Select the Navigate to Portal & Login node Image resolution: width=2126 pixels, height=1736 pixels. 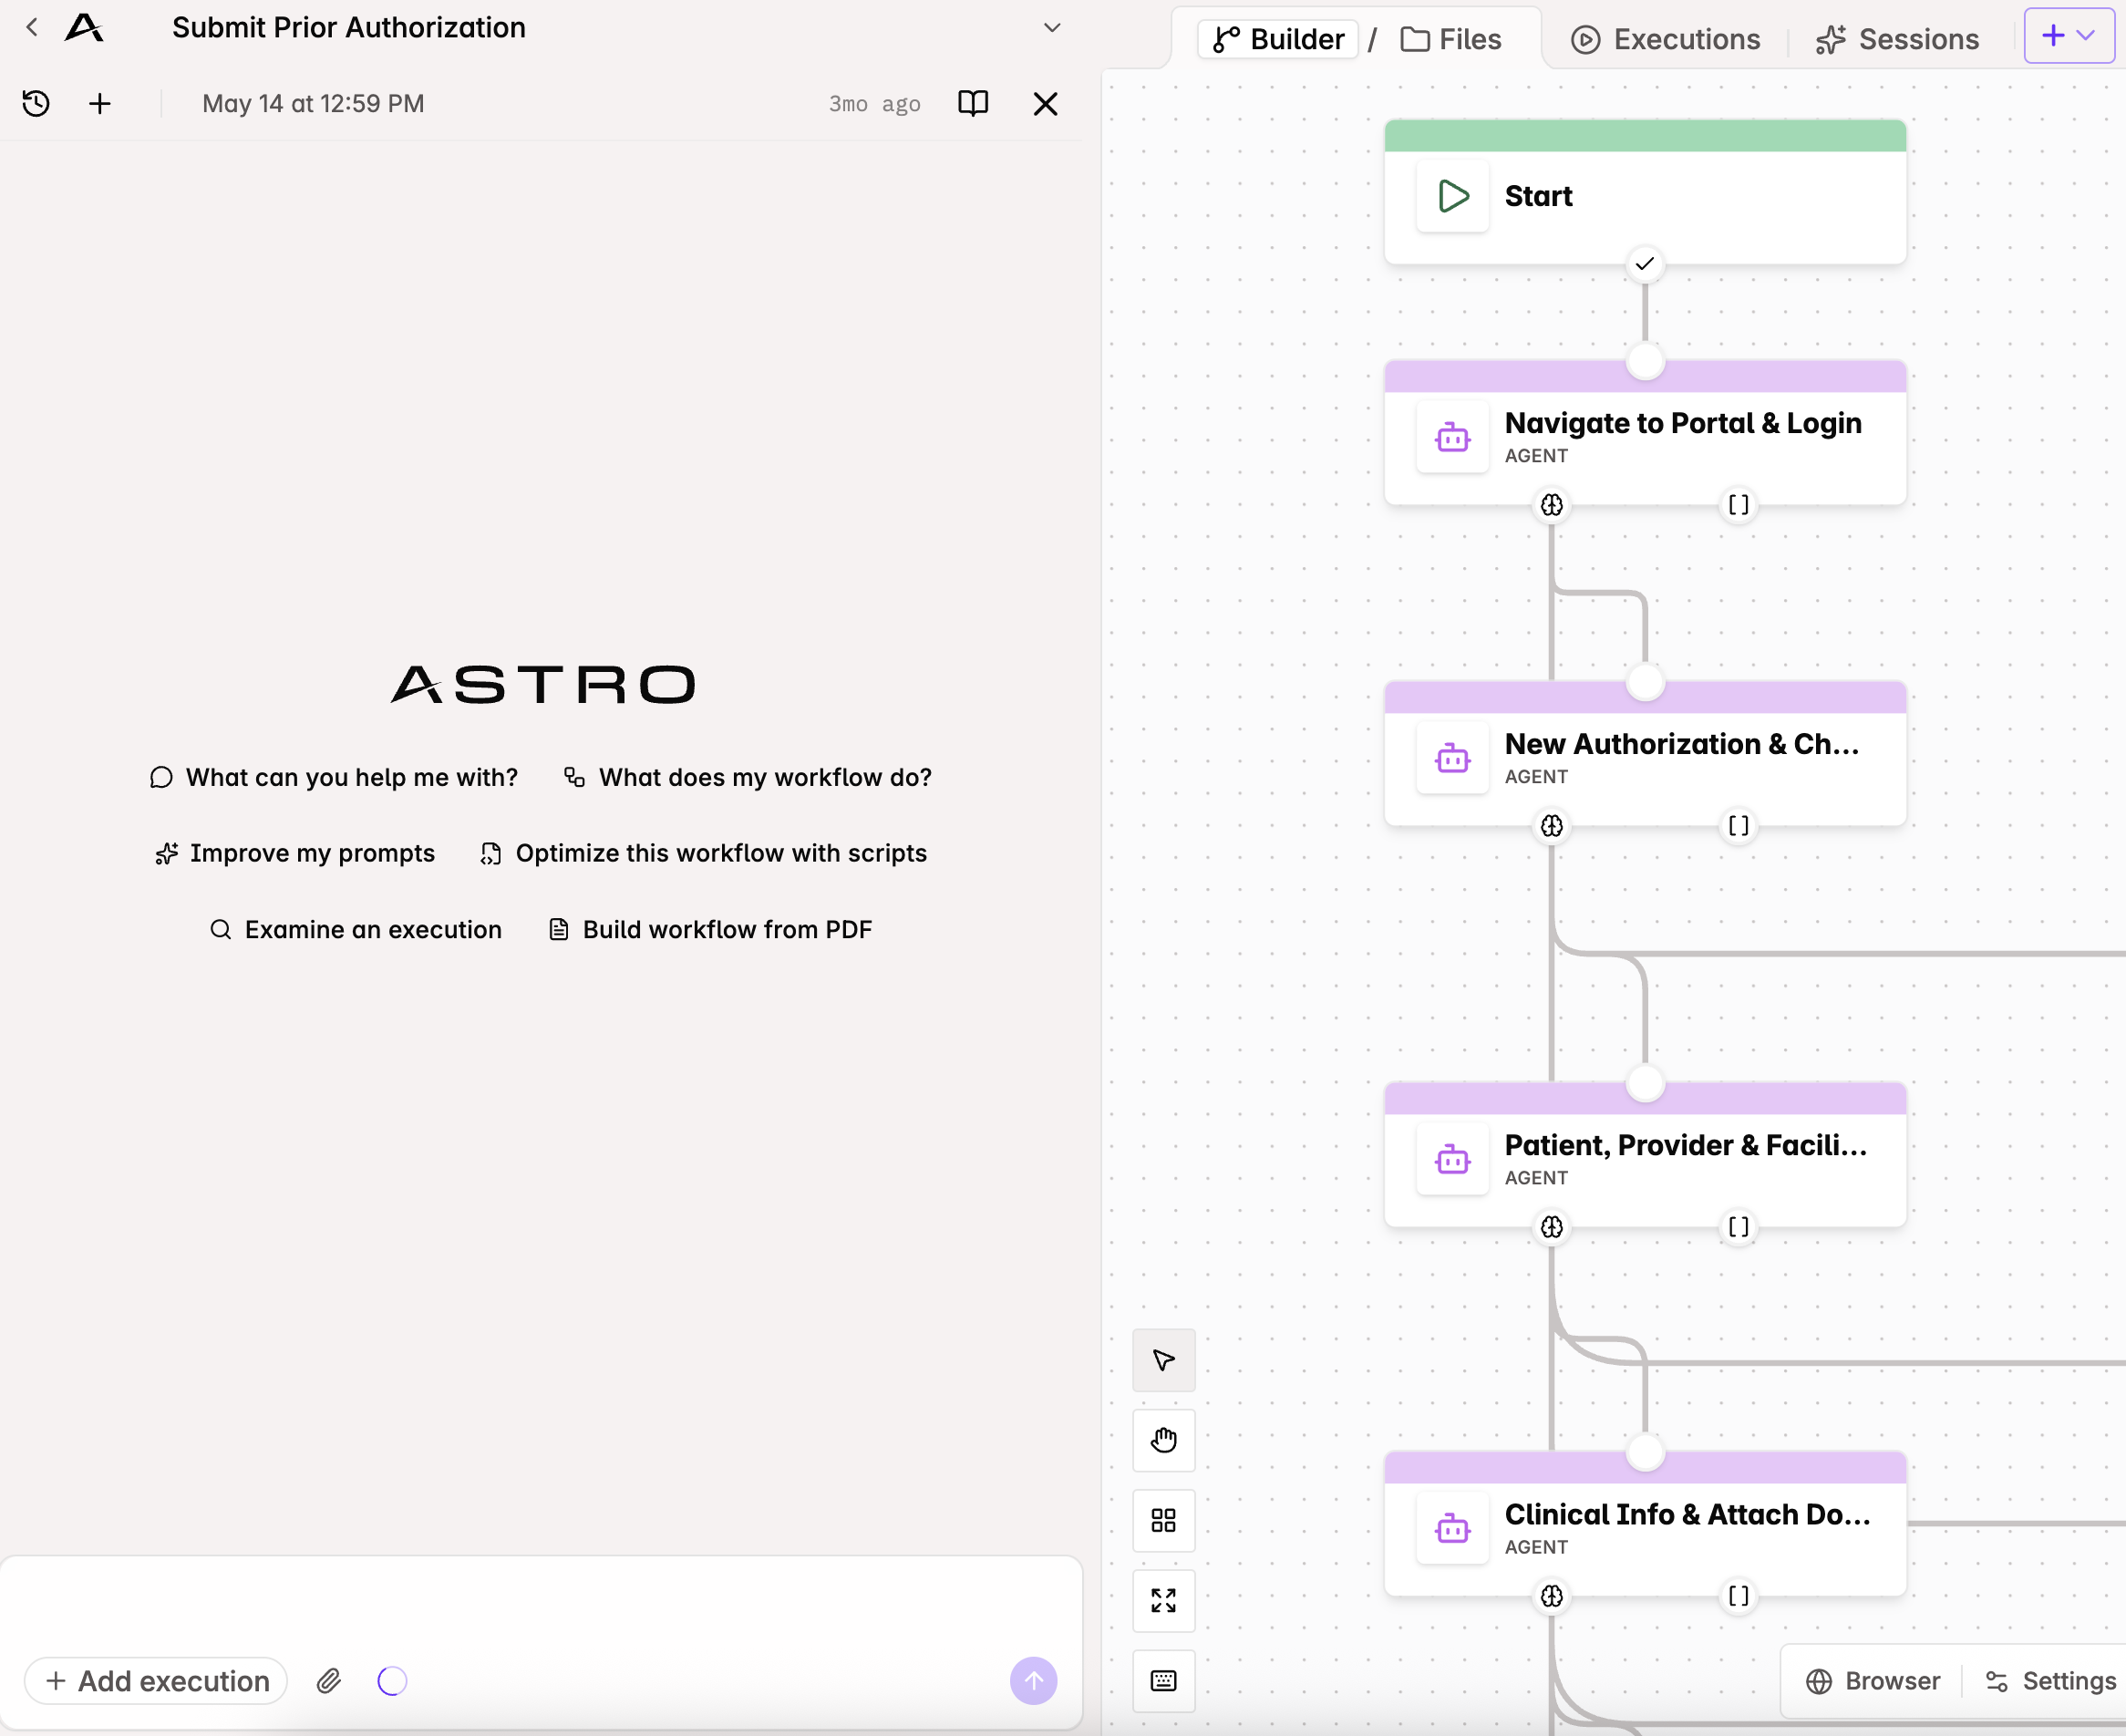(1645, 433)
